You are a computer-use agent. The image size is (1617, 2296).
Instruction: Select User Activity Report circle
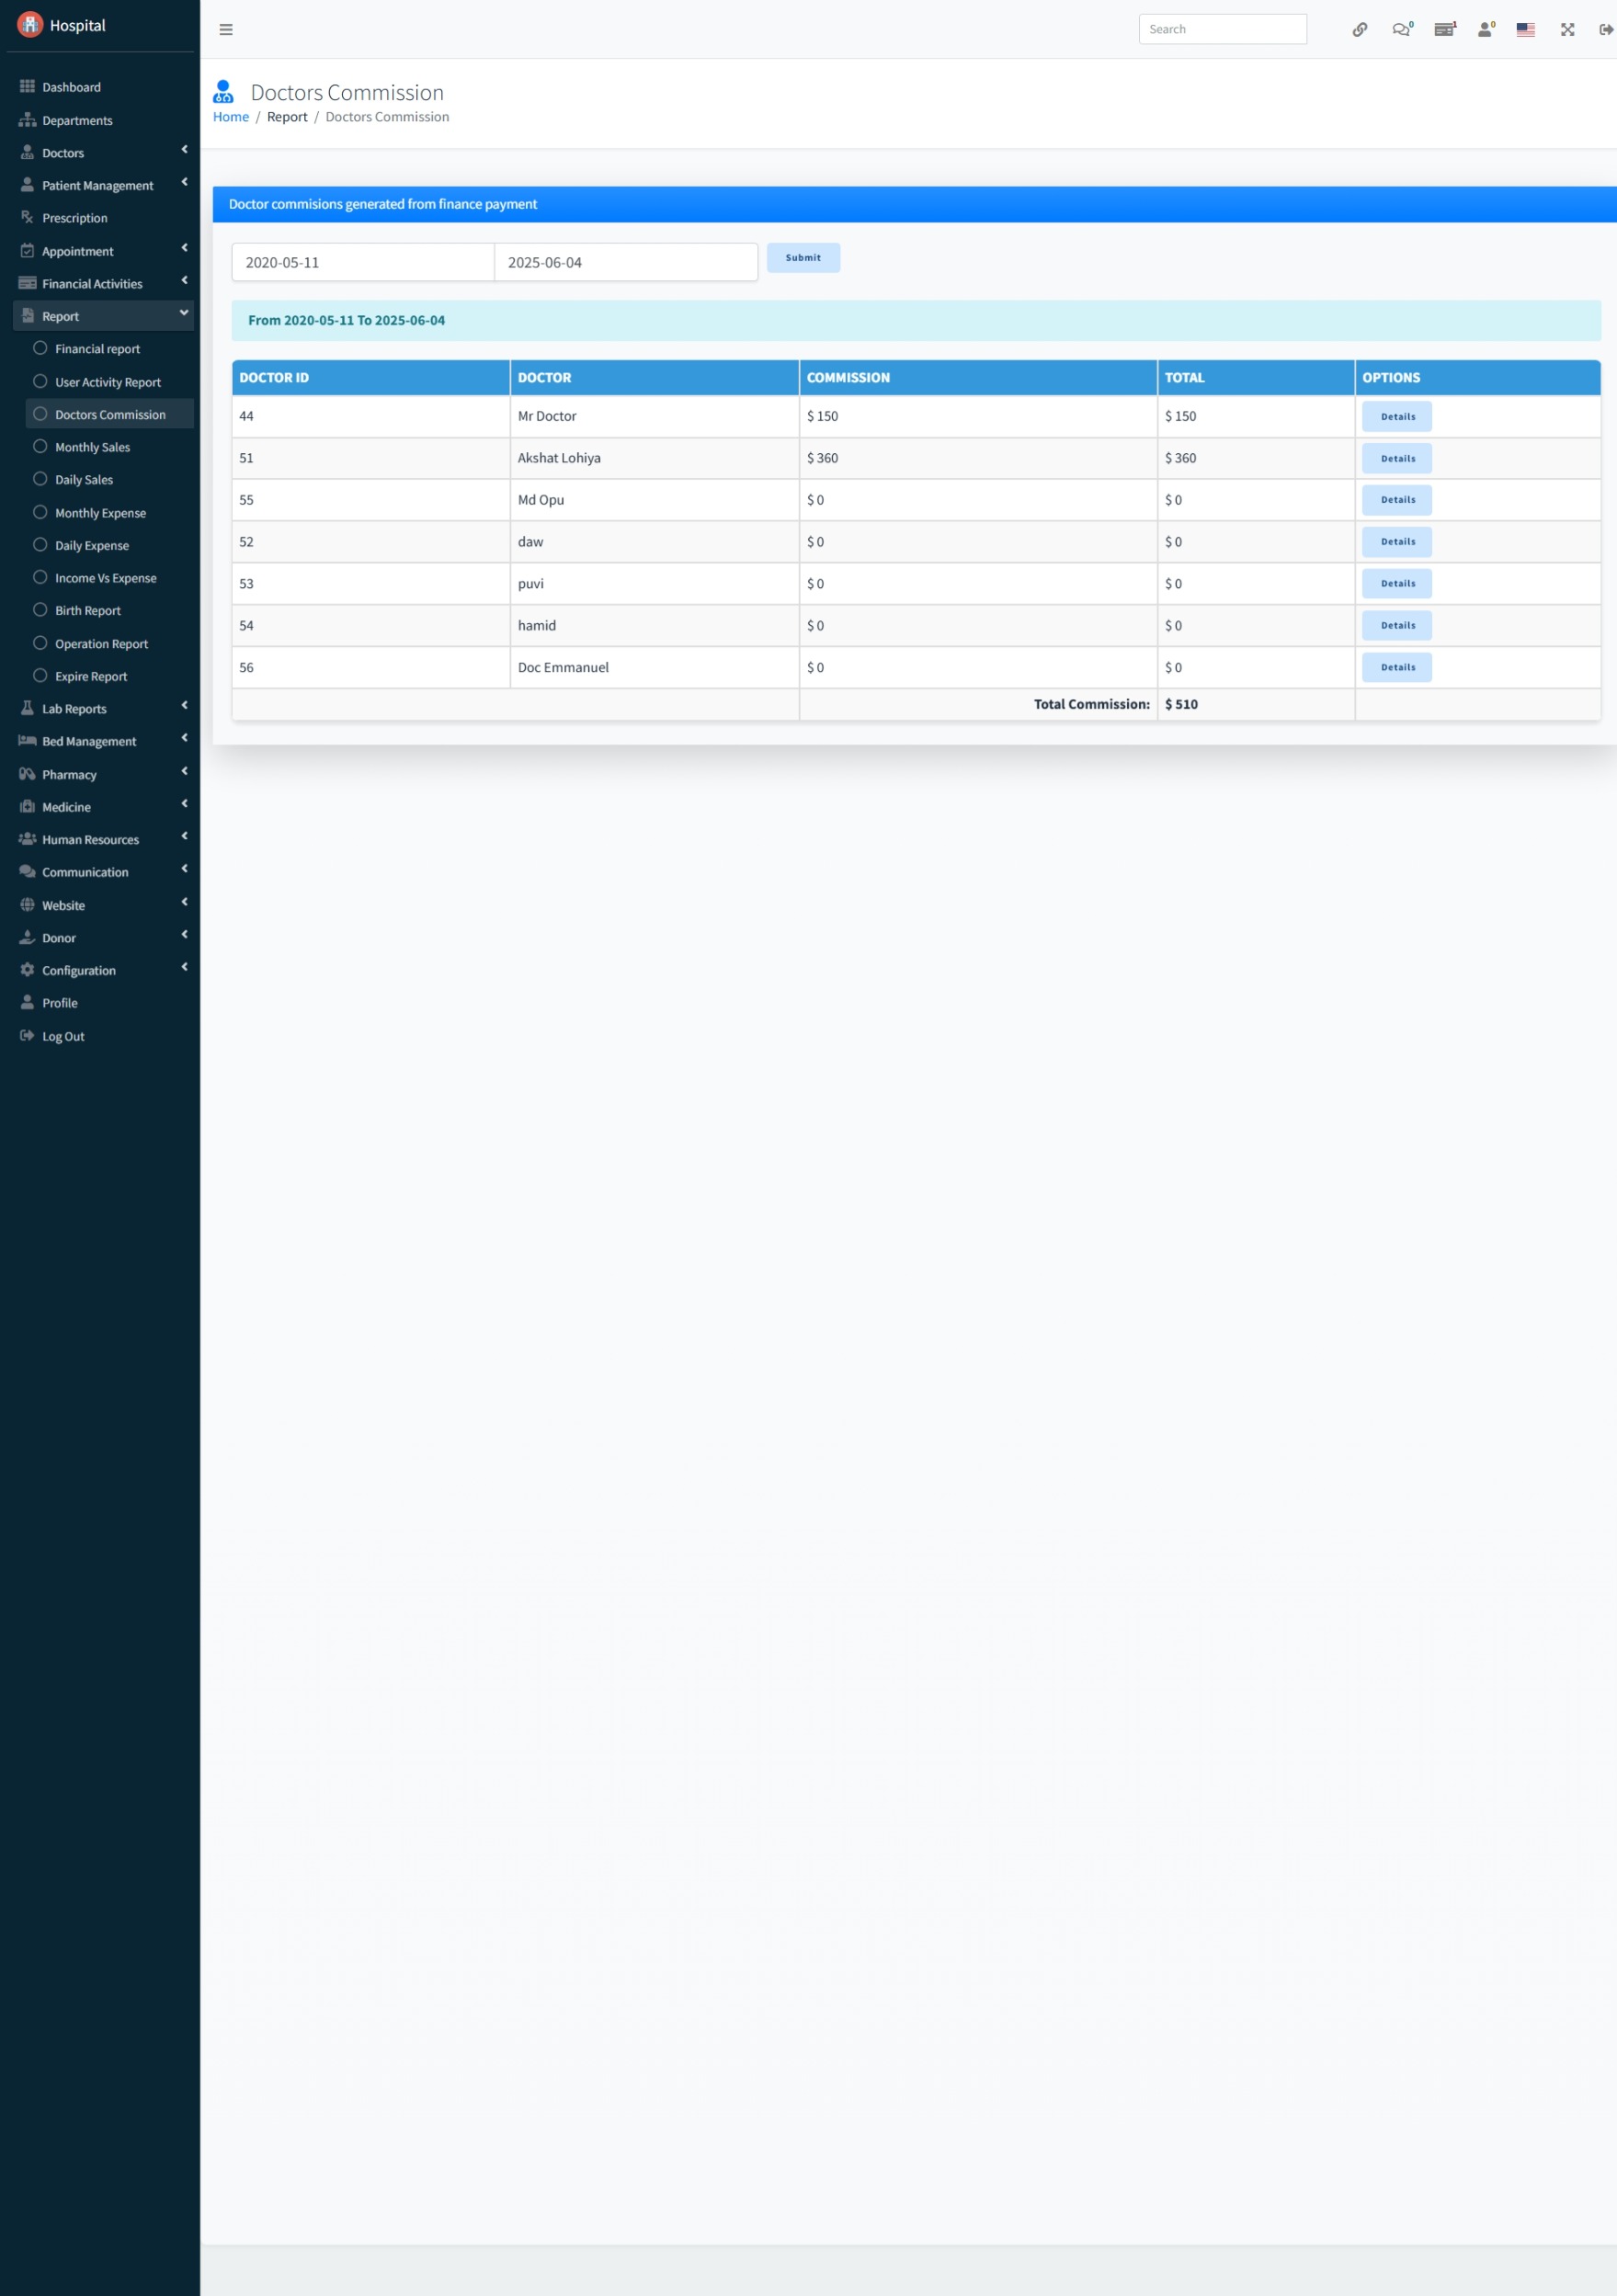[x=40, y=381]
